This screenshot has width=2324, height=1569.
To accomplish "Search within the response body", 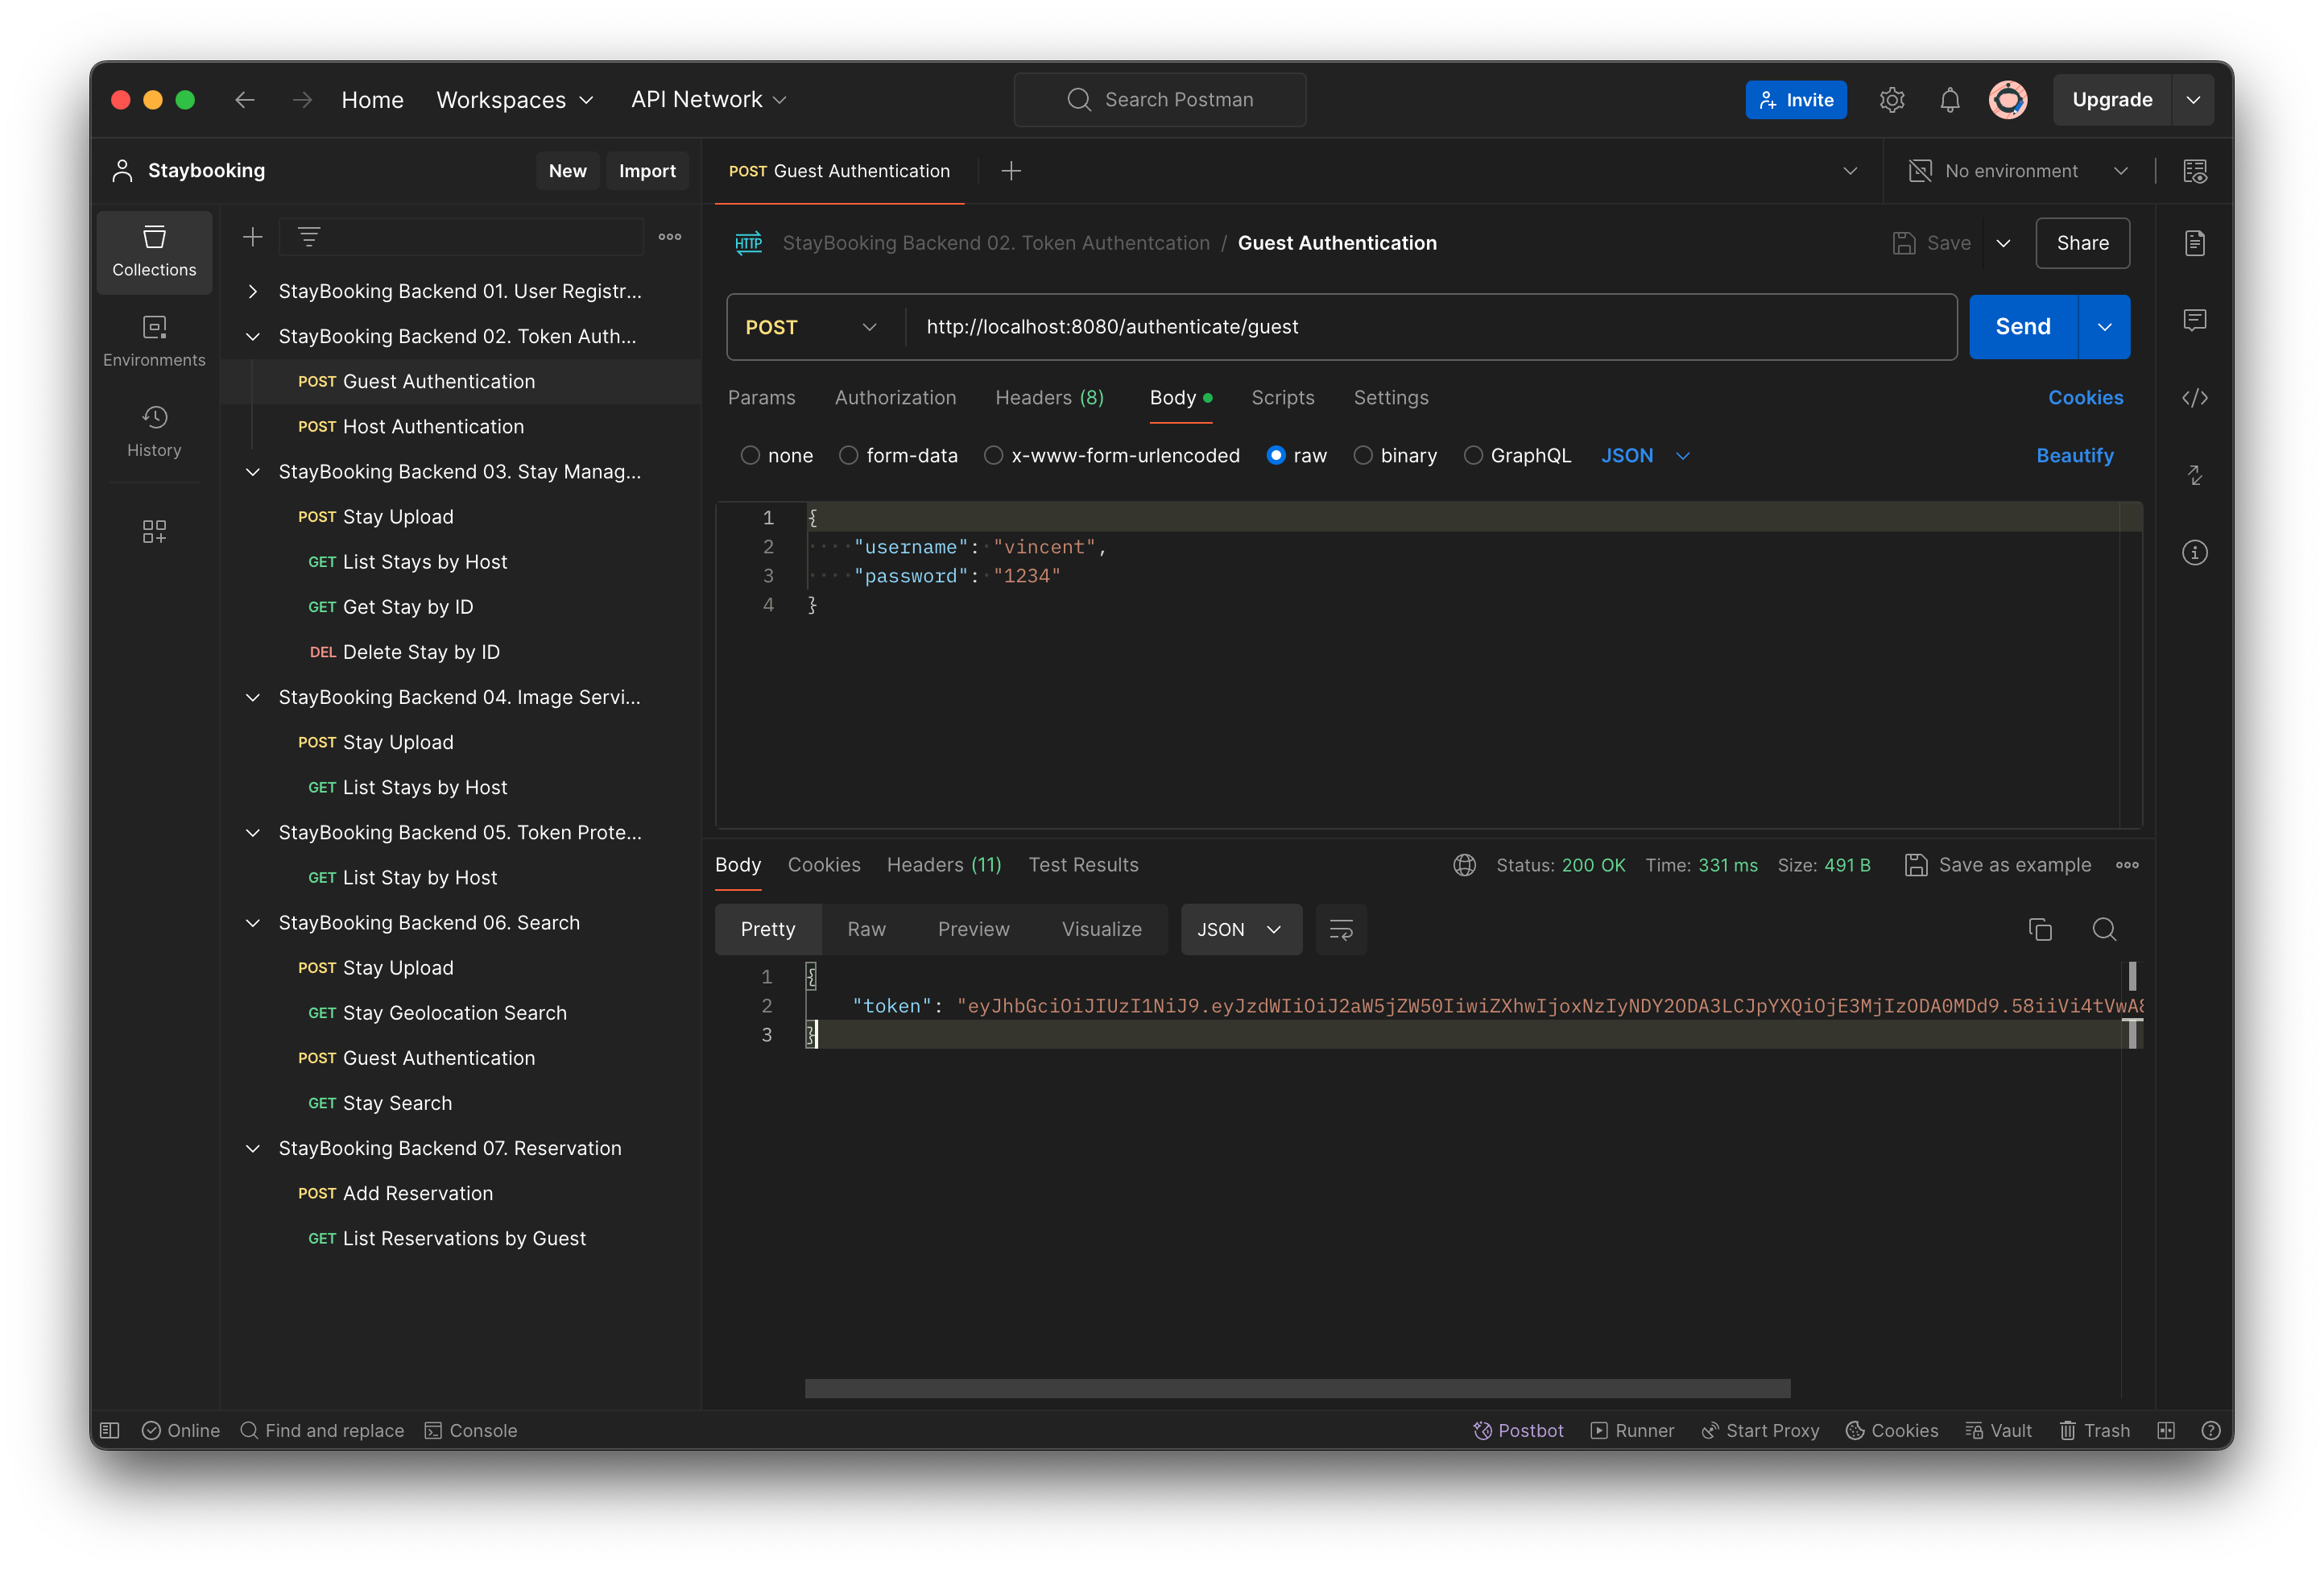I will coord(2104,929).
